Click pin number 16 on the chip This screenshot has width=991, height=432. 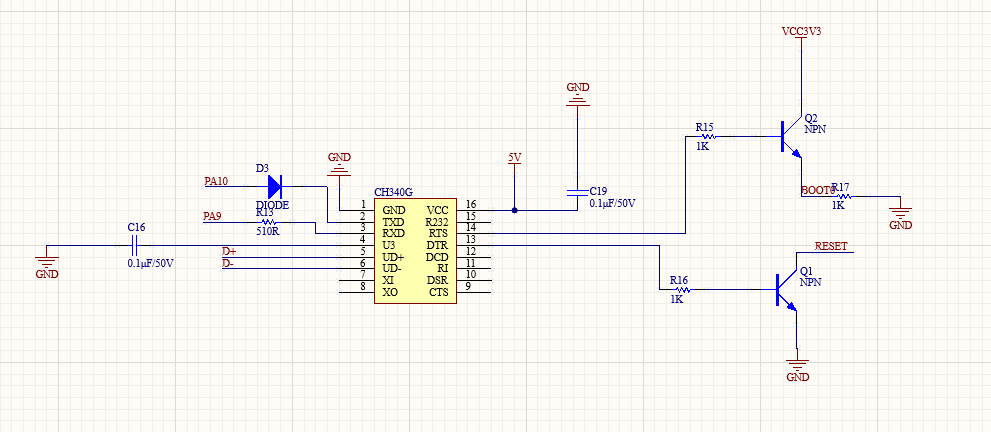coord(471,205)
